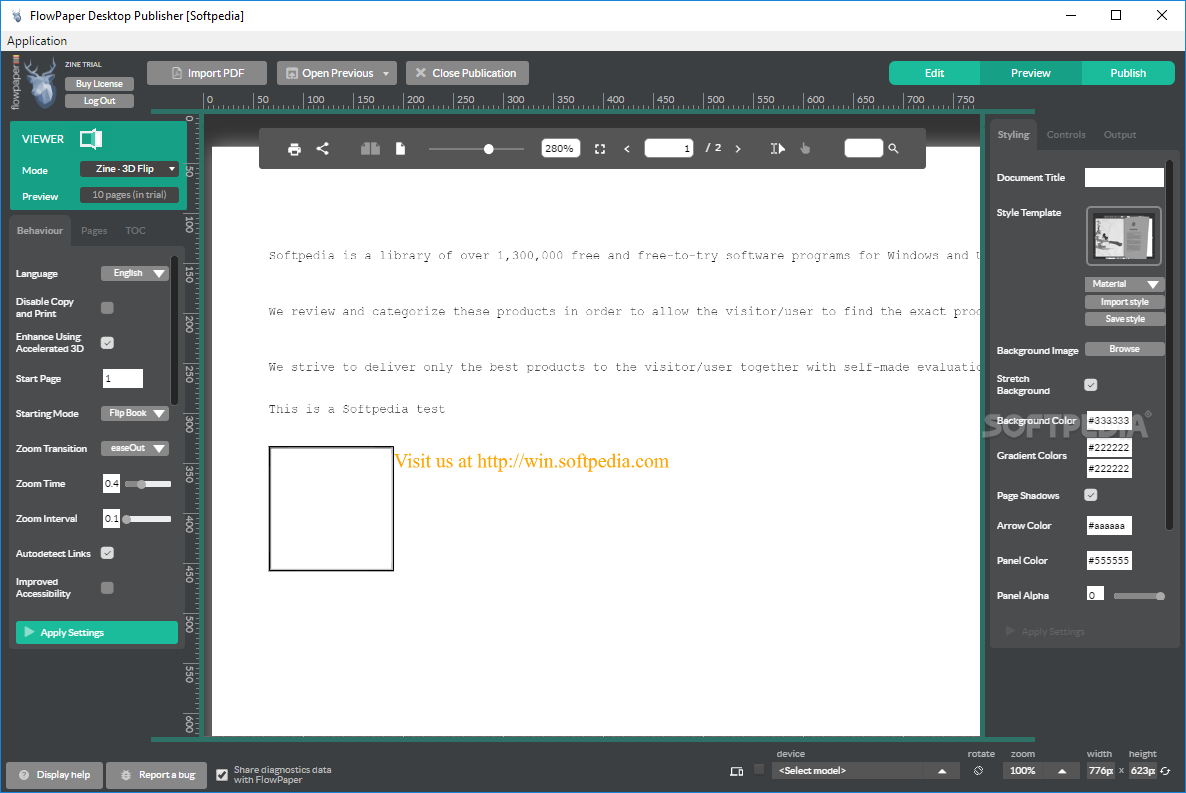This screenshot has height=793, width=1186.
Task: Open the Zoom Transition easeOut dropdown
Action: tap(135, 448)
